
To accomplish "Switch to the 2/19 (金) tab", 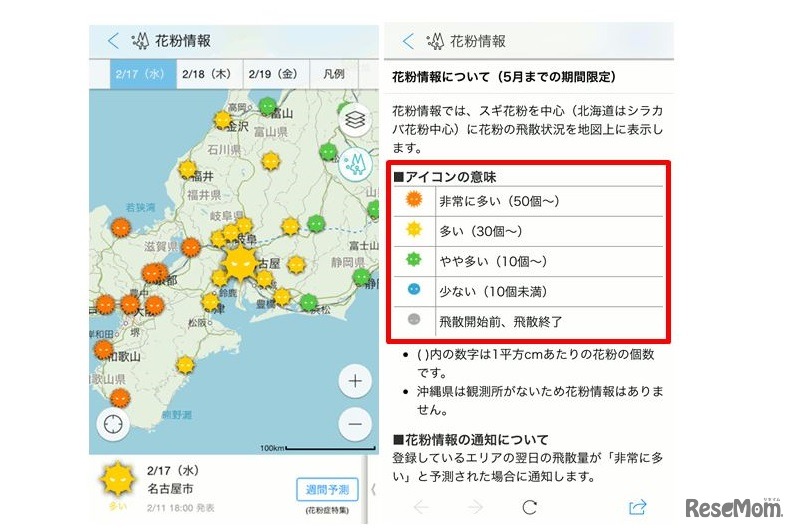I will (276, 74).
